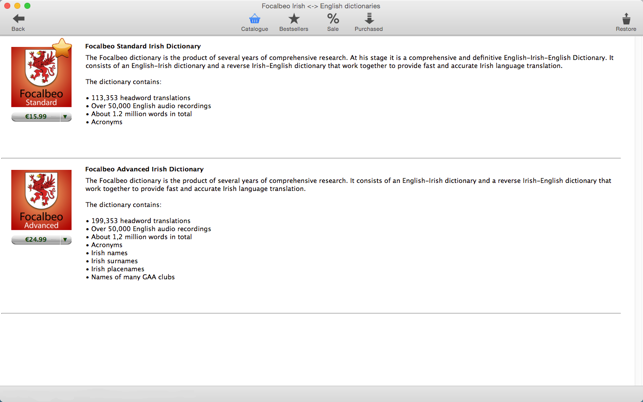Go back with the Back arrow
Screen dimensions: 643x402
(x=18, y=22)
